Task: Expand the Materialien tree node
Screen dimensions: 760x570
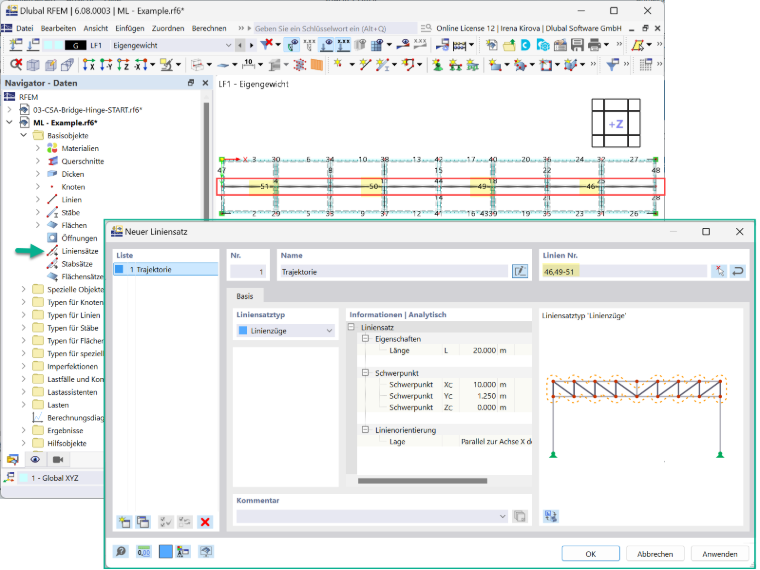Action: pyautogui.click(x=38, y=148)
